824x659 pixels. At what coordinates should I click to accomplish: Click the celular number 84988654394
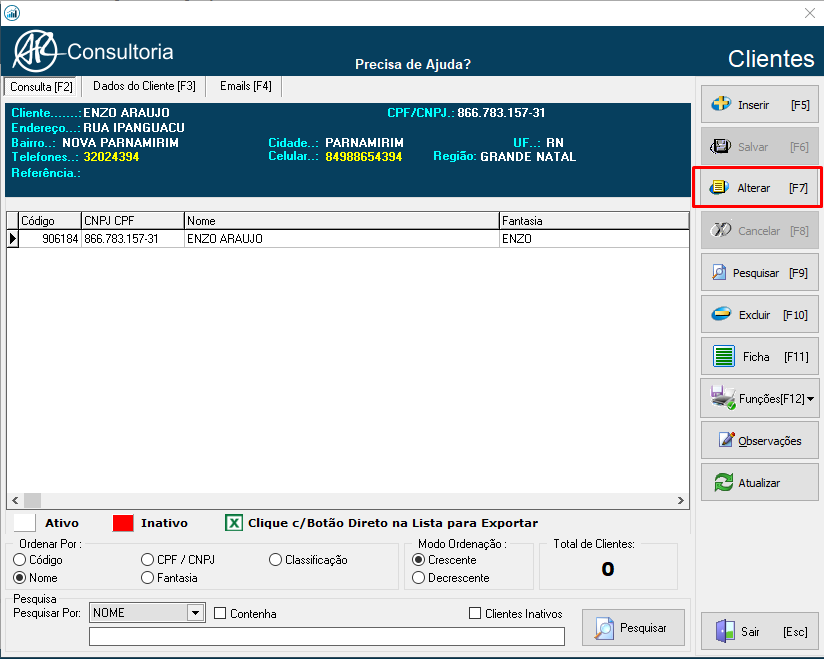pyautogui.click(x=364, y=157)
